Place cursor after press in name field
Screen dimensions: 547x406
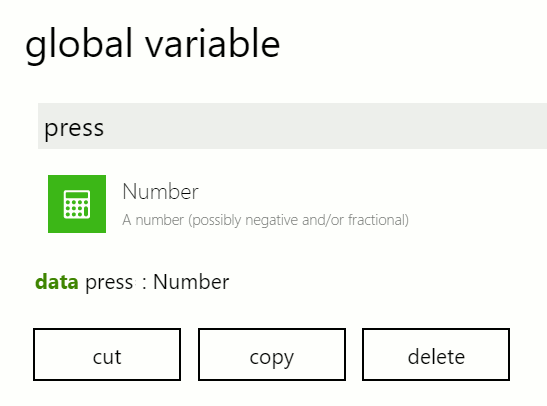[x=105, y=128]
